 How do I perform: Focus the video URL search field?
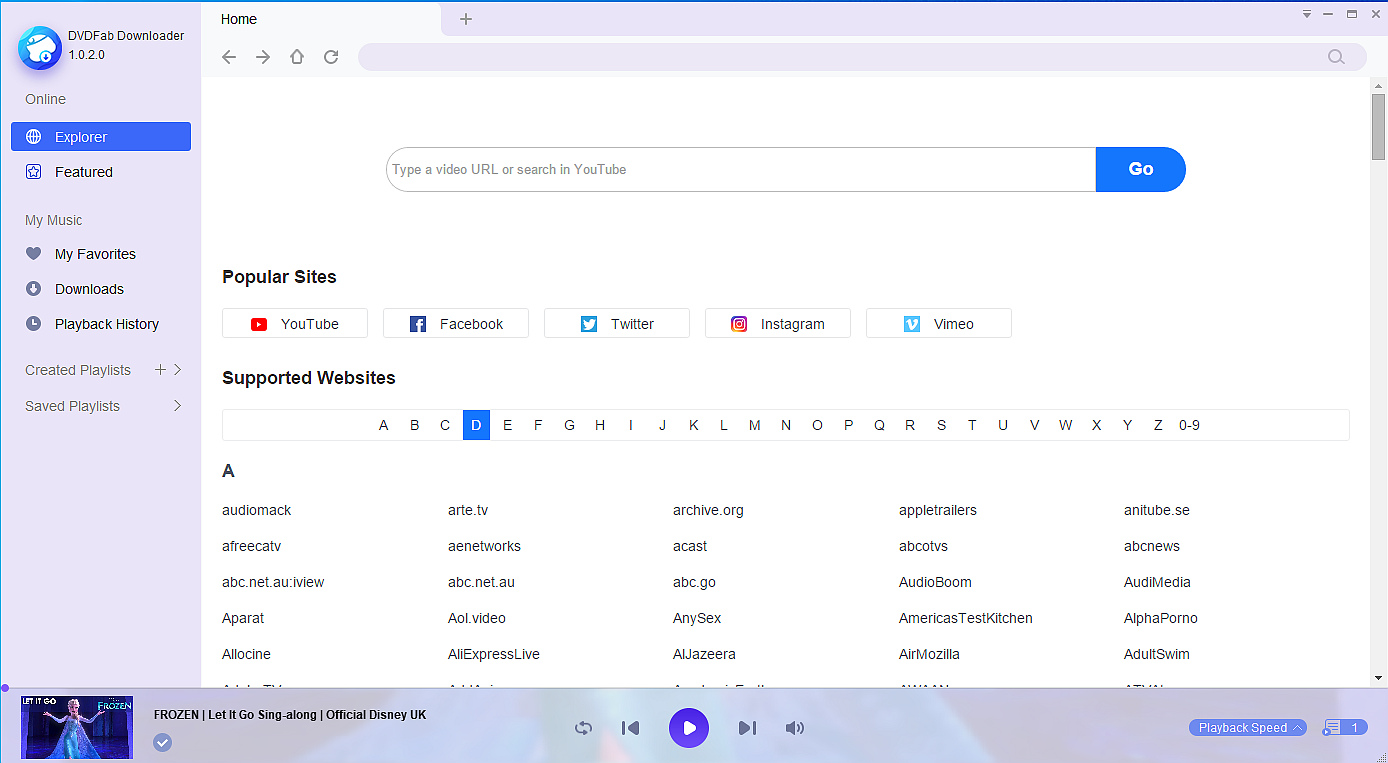(741, 169)
